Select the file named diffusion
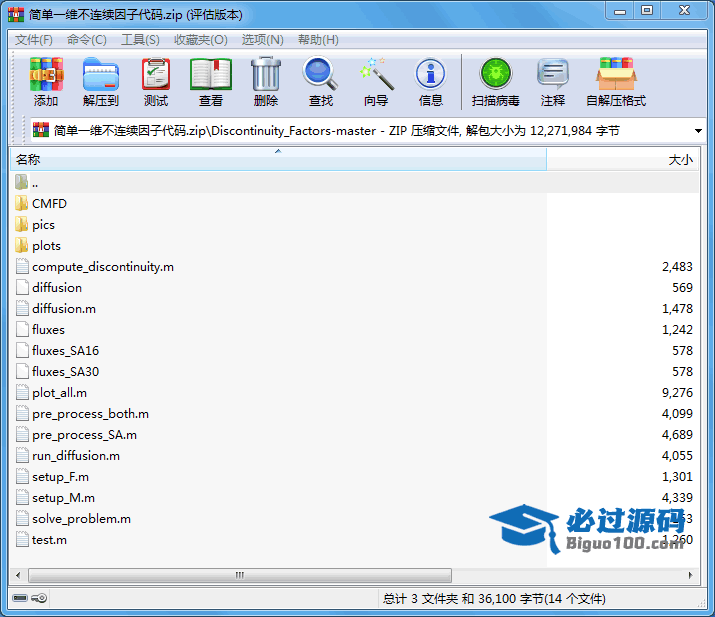 [57, 287]
